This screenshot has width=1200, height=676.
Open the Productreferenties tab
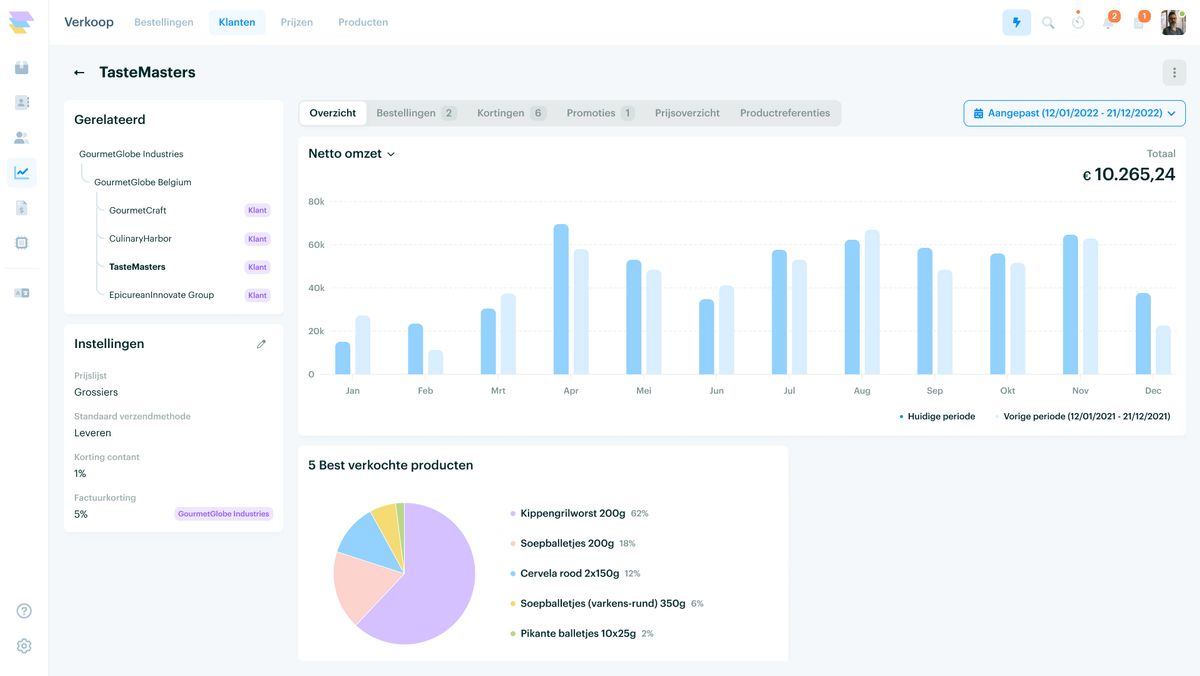(785, 113)
